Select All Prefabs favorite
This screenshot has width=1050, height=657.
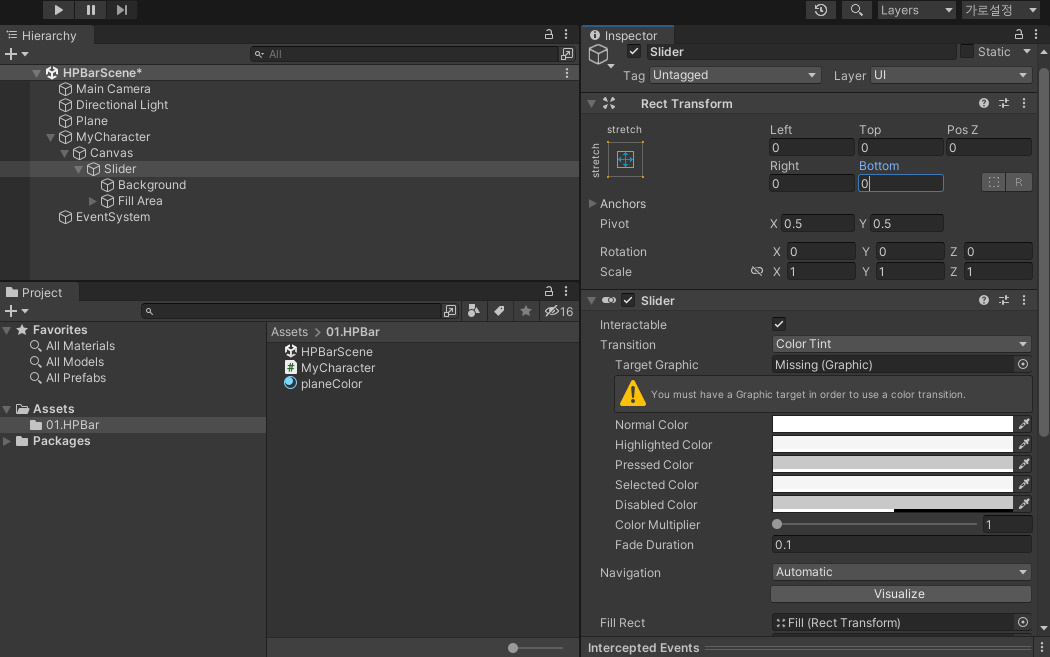pyautogui.click(x=75, y=378)
